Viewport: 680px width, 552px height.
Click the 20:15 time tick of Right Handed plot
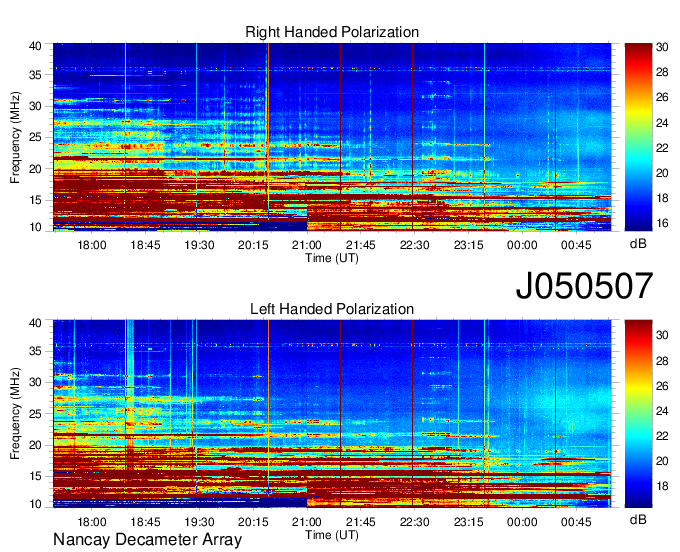[253, 245]
